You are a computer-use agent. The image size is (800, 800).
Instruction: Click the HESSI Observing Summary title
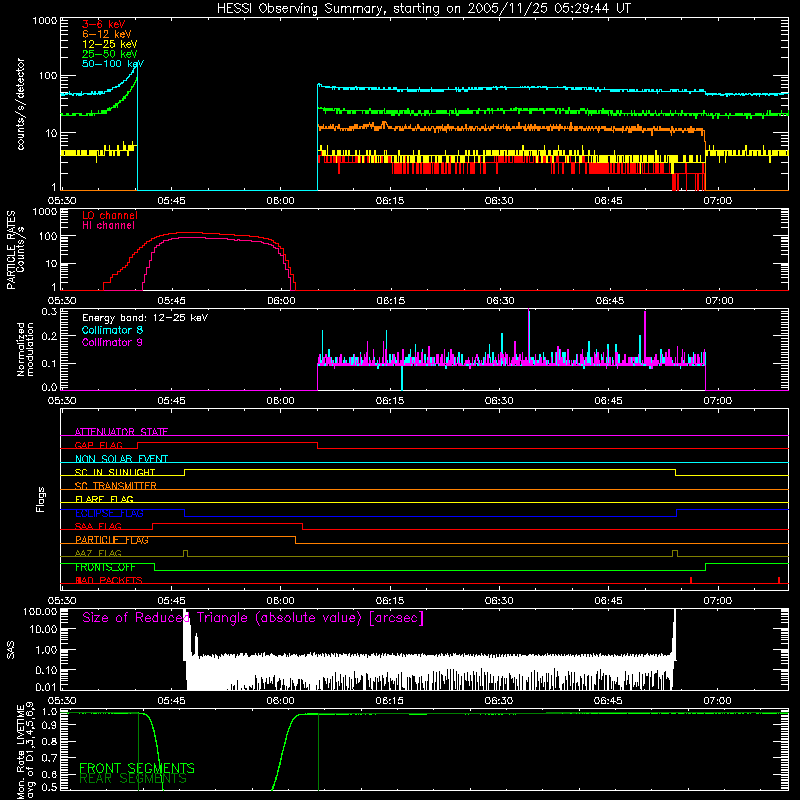click(423, 8)
